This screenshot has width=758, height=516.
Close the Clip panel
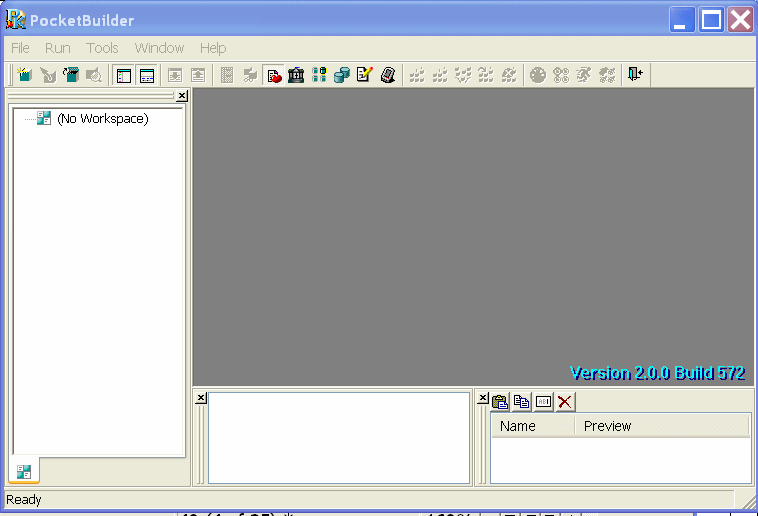coord(482,398)
